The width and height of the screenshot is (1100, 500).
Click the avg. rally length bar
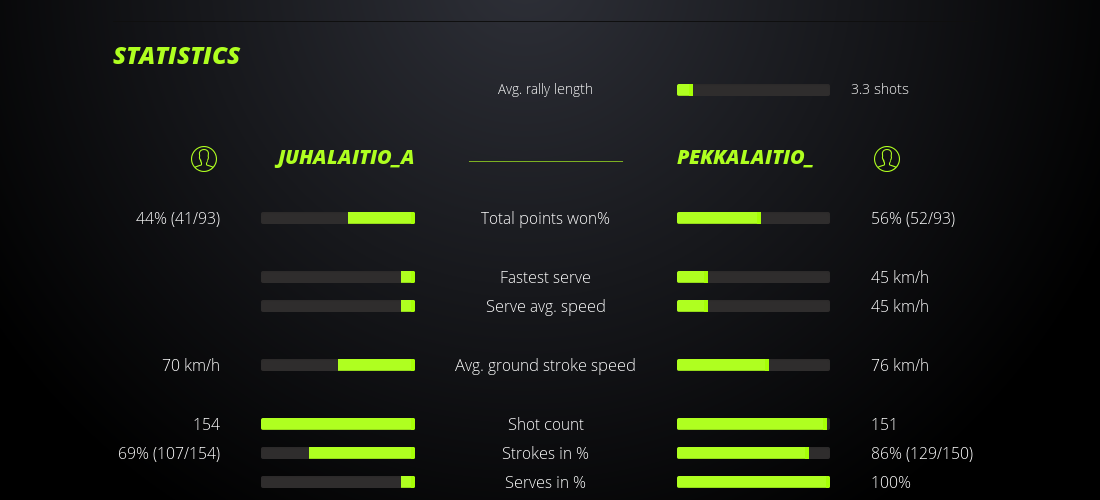[753, 90]
